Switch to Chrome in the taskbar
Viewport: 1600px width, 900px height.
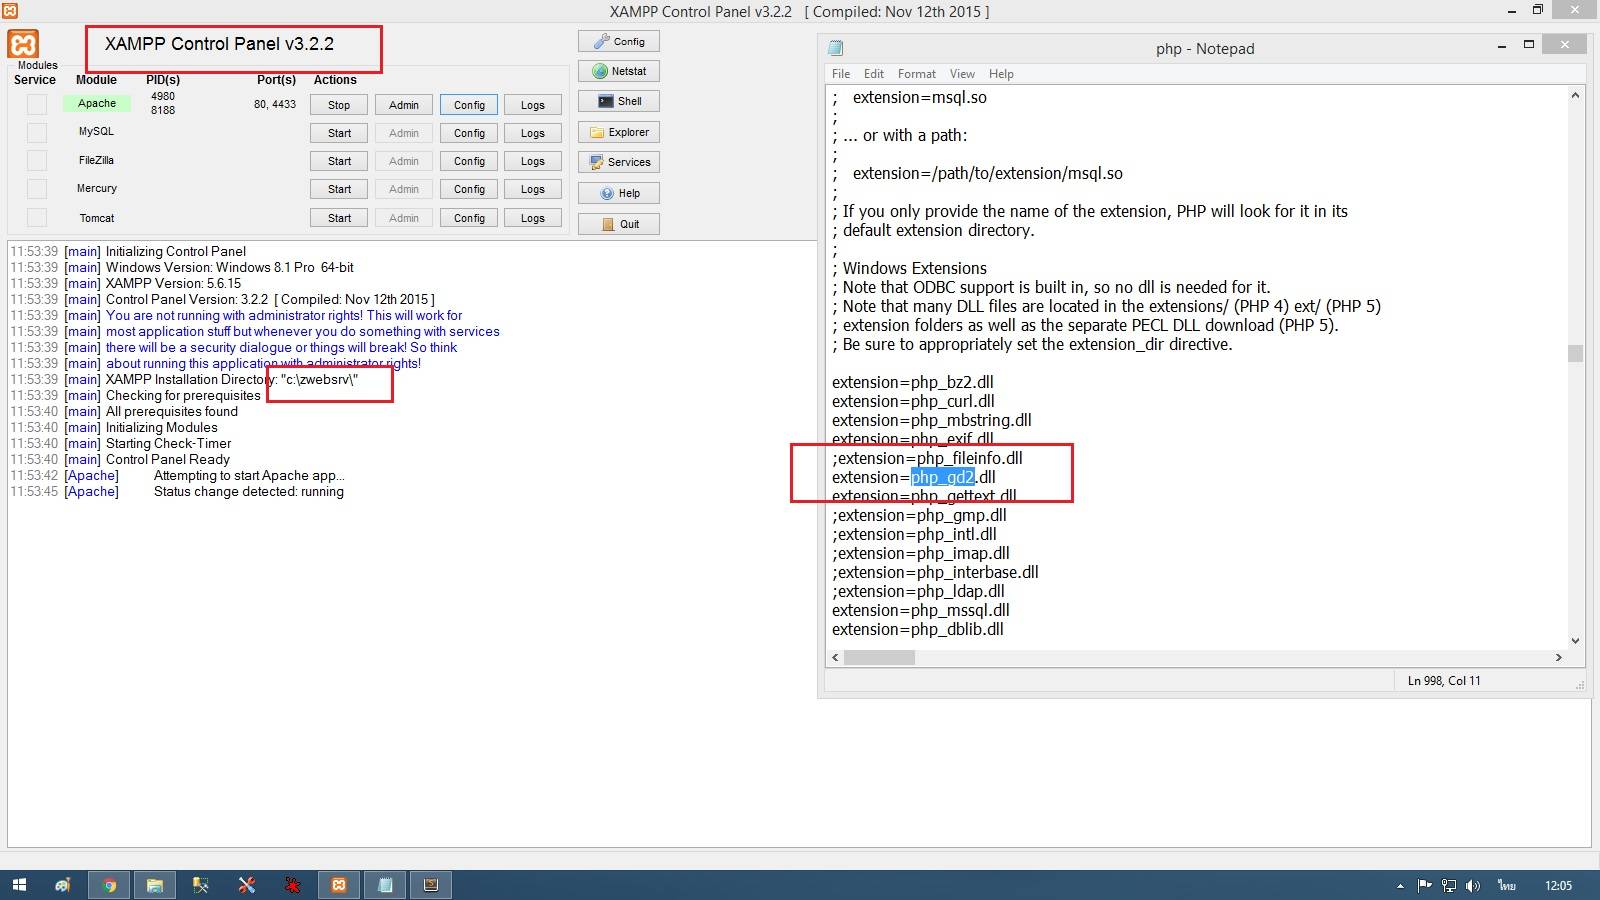pyautogui.click(x=109, y=885)
